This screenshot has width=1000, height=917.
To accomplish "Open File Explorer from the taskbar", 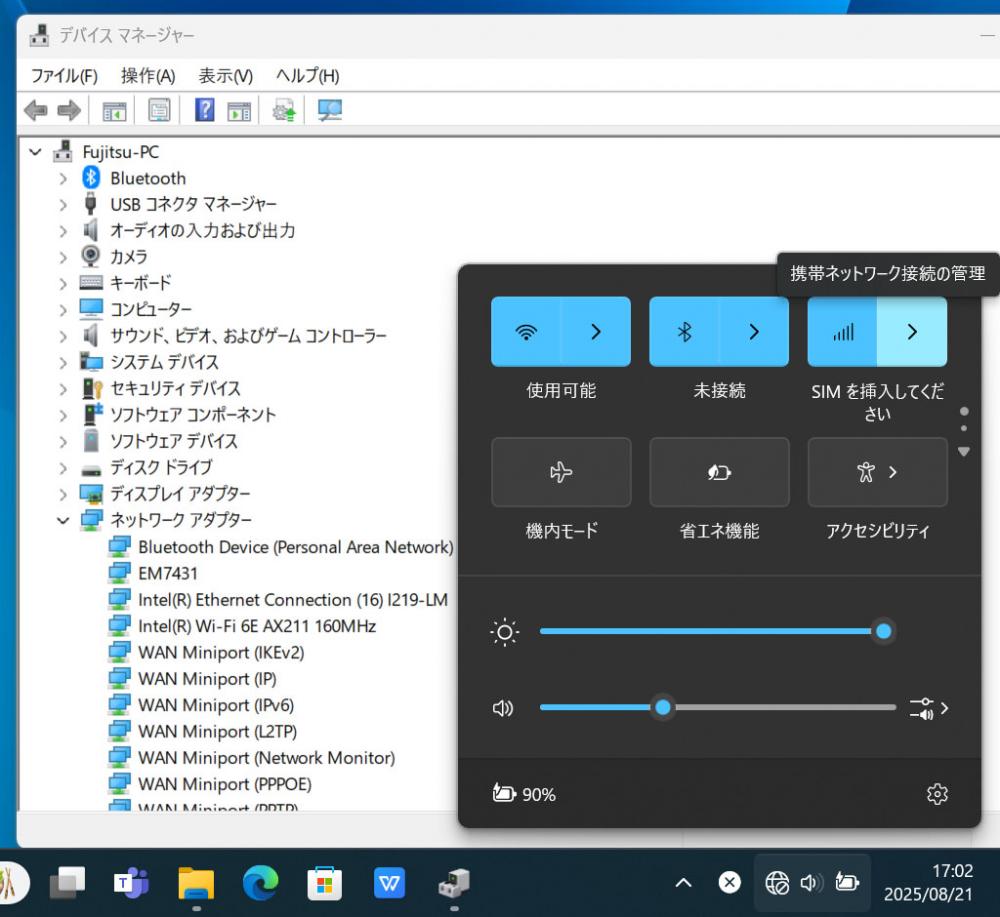I will [196, 883].
